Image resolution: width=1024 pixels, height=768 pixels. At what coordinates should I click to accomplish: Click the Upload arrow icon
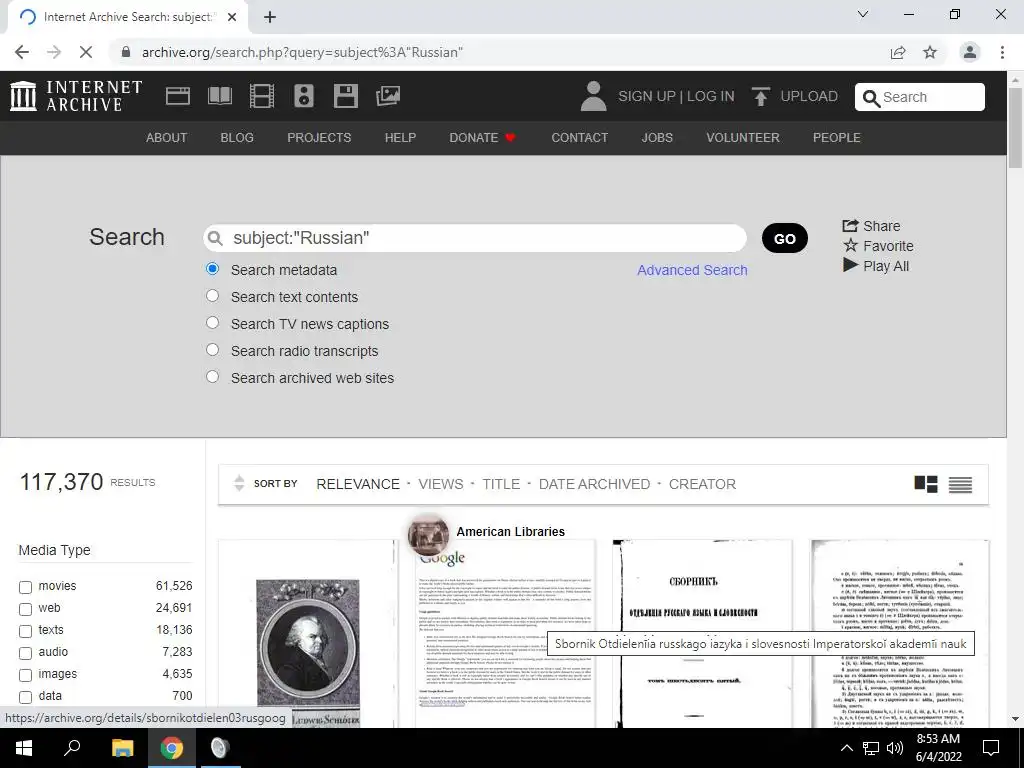tap(760, 96)
